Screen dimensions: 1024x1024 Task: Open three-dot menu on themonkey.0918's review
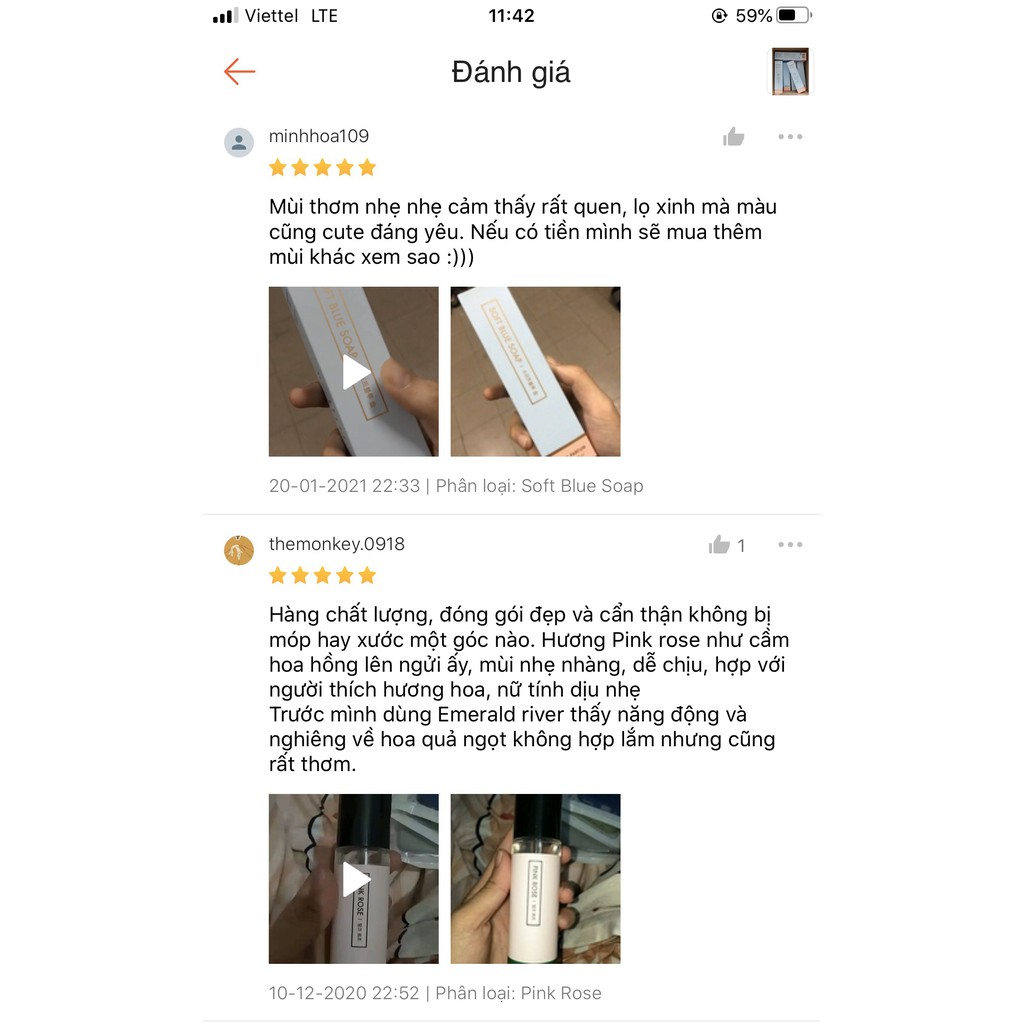pyautogui.click(x=790, y=545)
